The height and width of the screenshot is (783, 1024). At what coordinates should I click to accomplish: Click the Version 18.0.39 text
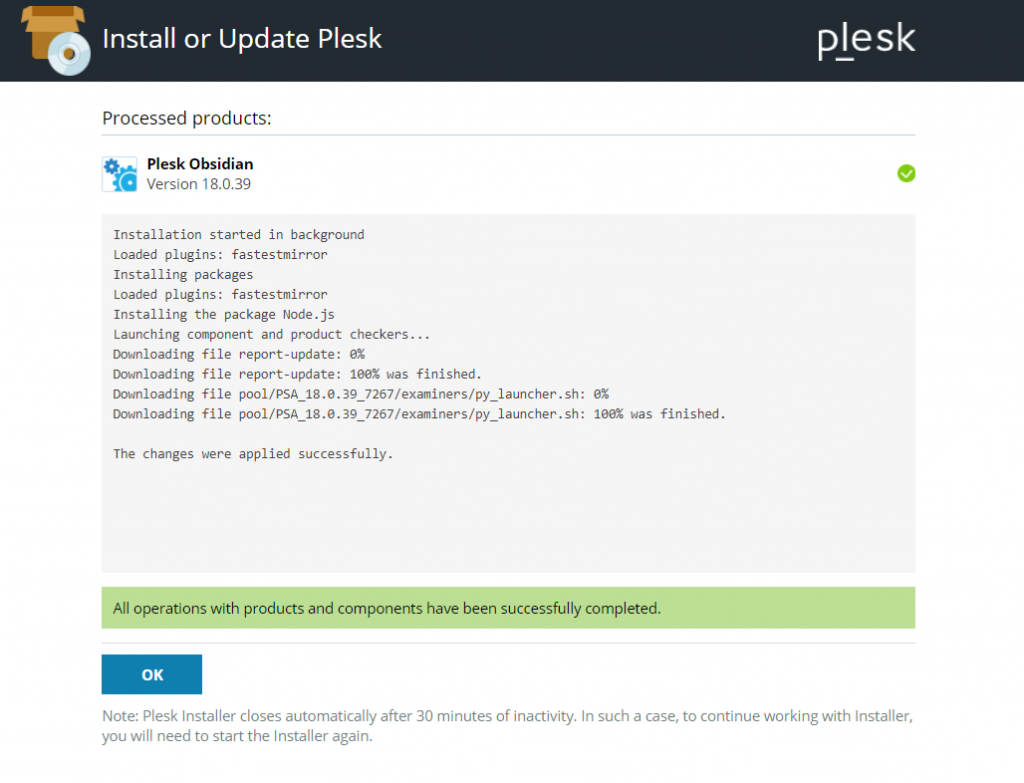[199, 184]
